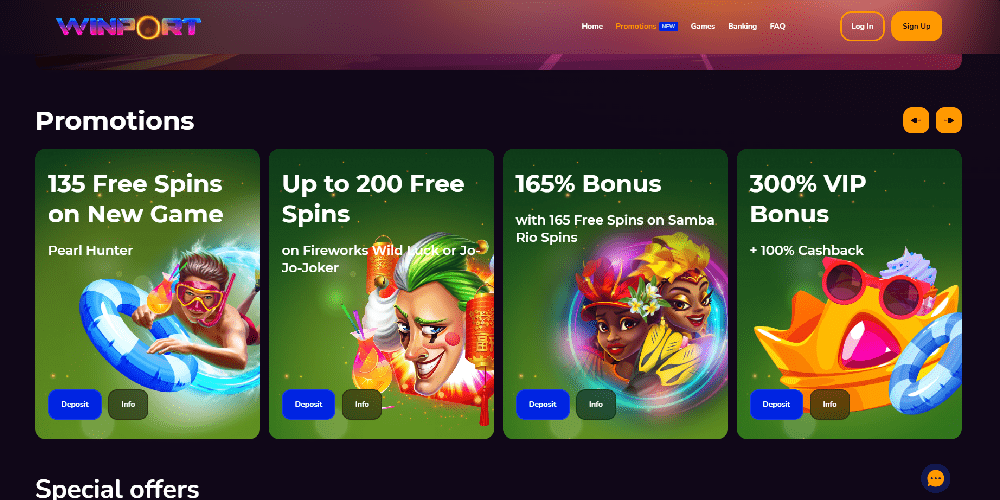View Info for Fireworks Wild Luck promotion
Screen dimensions: 1000x500
point(362,404)
